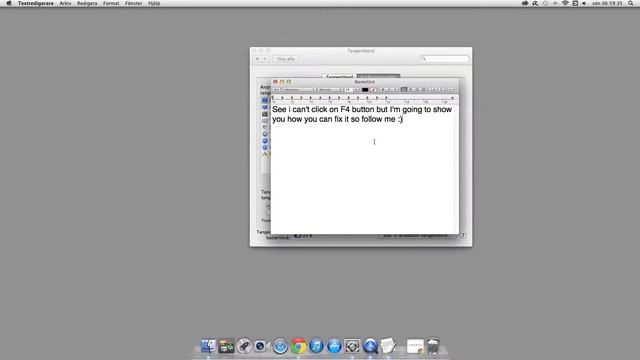
Task: Click the volume icon in the menu bar
Action: [x=584, y=3]
